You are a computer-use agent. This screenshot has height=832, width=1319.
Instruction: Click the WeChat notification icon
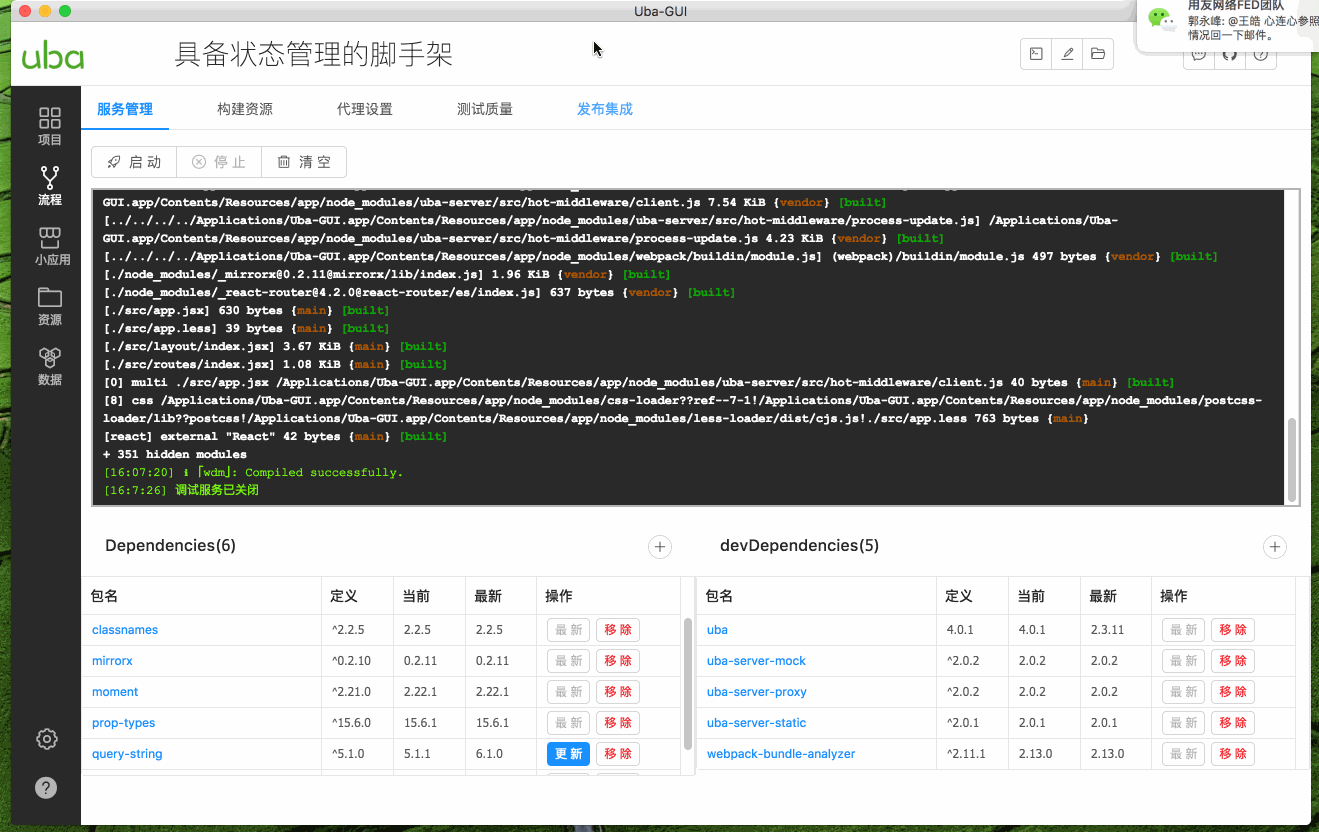pyautogui.click(x=1160, y=19)
